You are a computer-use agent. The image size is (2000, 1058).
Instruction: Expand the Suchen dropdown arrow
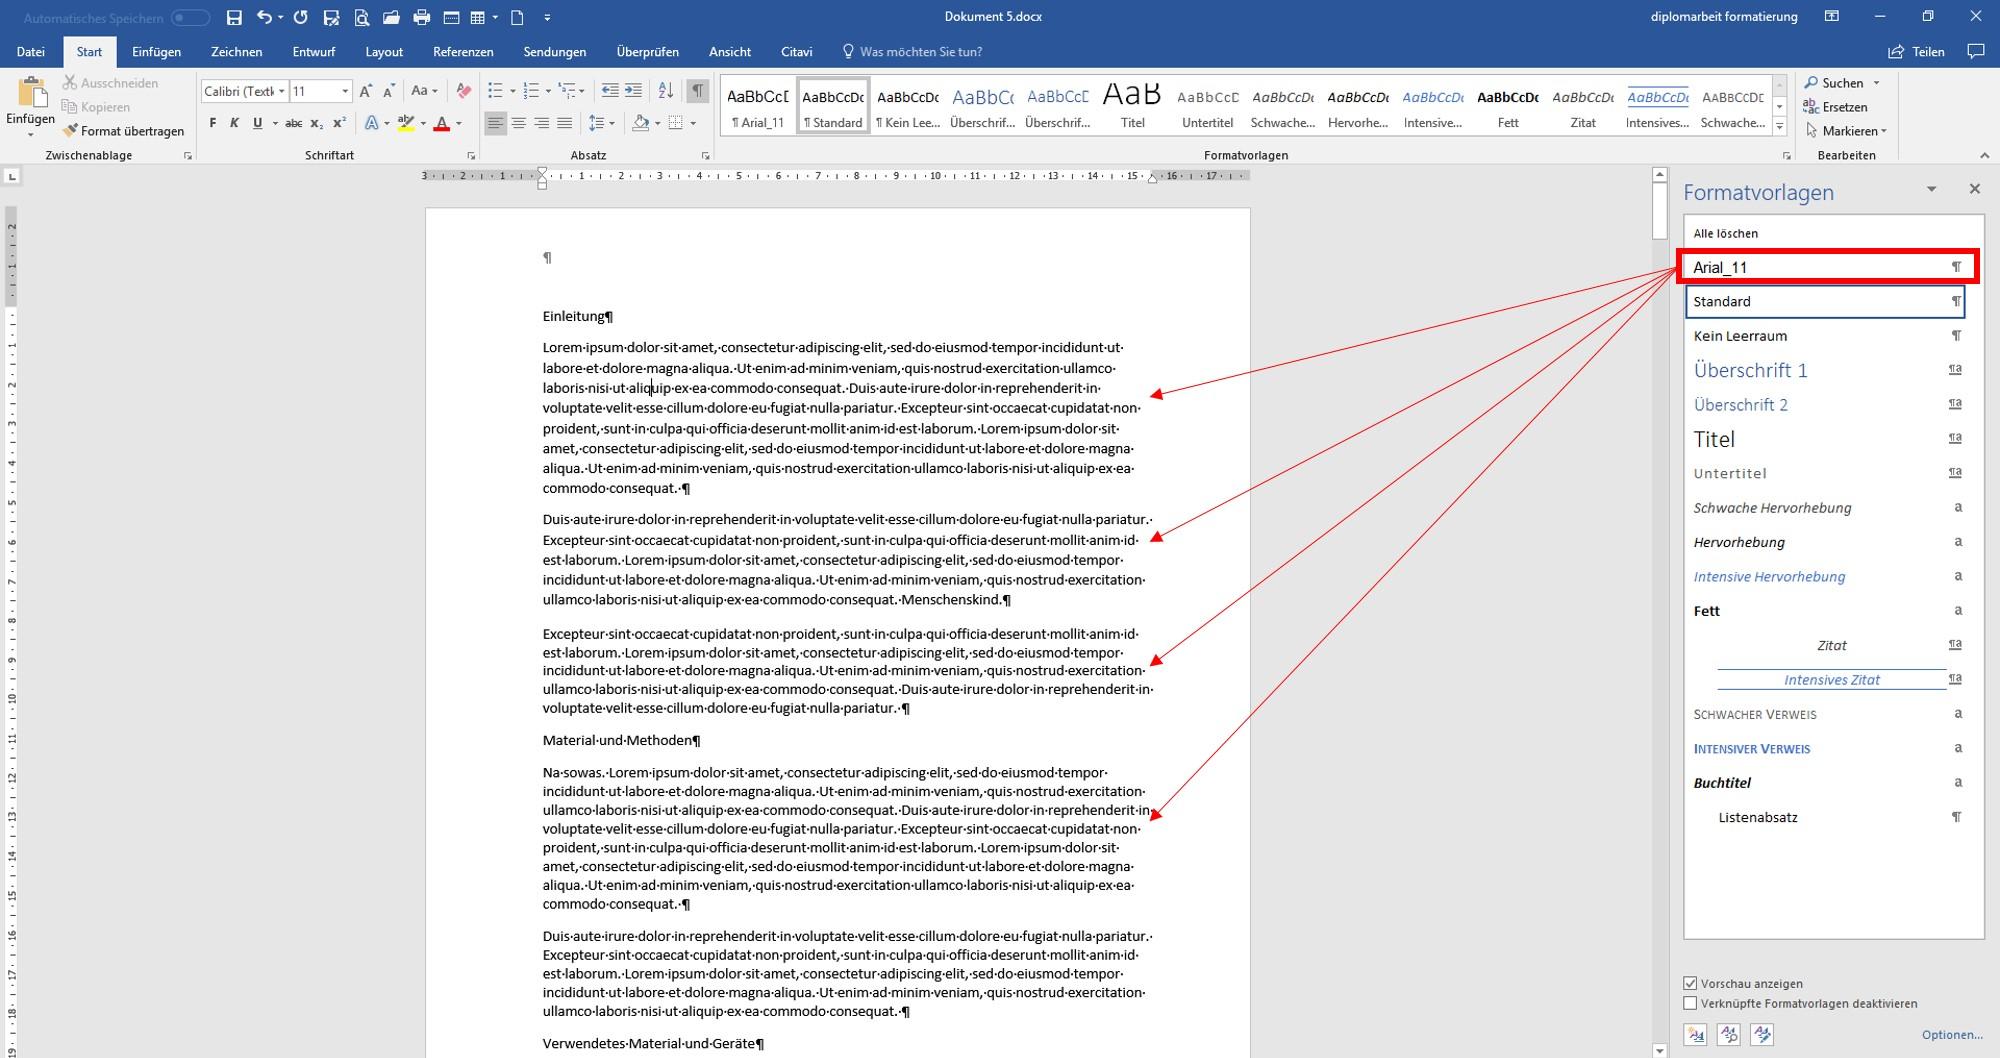1876,83
